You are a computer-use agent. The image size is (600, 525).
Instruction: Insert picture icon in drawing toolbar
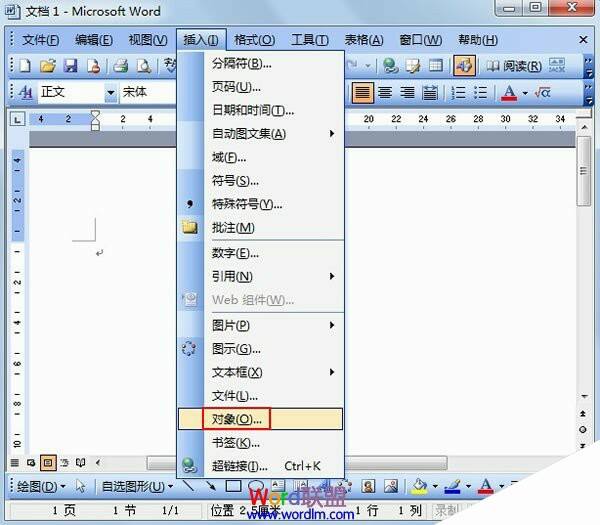(391, 486)
